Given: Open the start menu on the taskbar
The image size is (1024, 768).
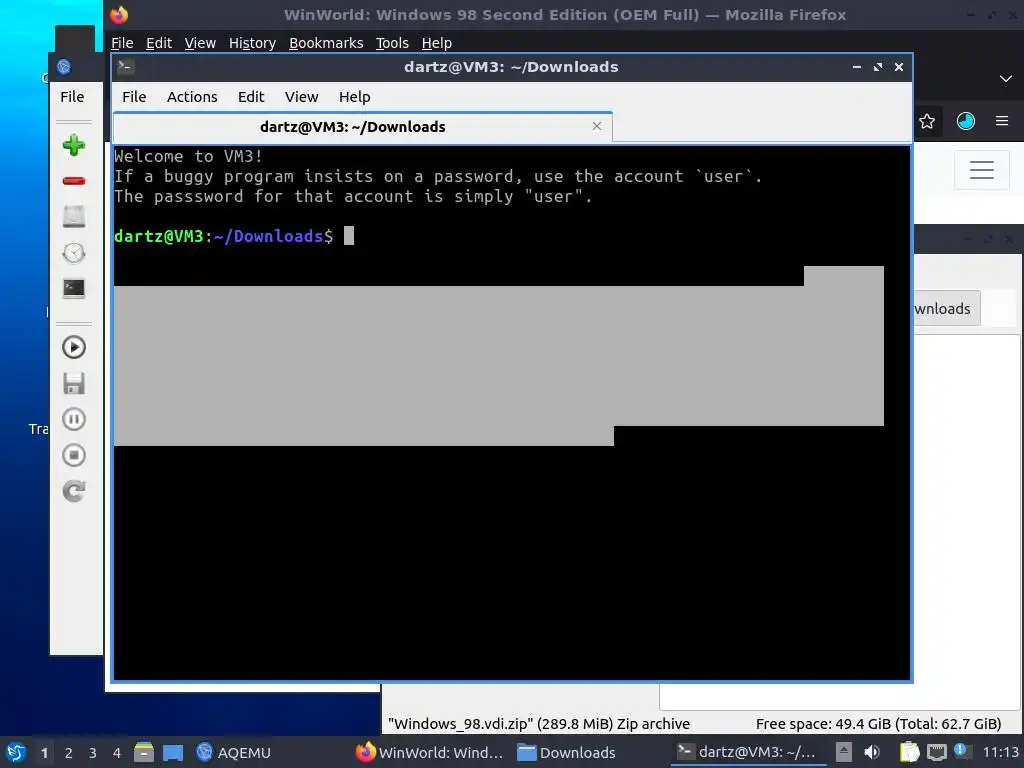Looking at the screenshot, I should 16,752.
